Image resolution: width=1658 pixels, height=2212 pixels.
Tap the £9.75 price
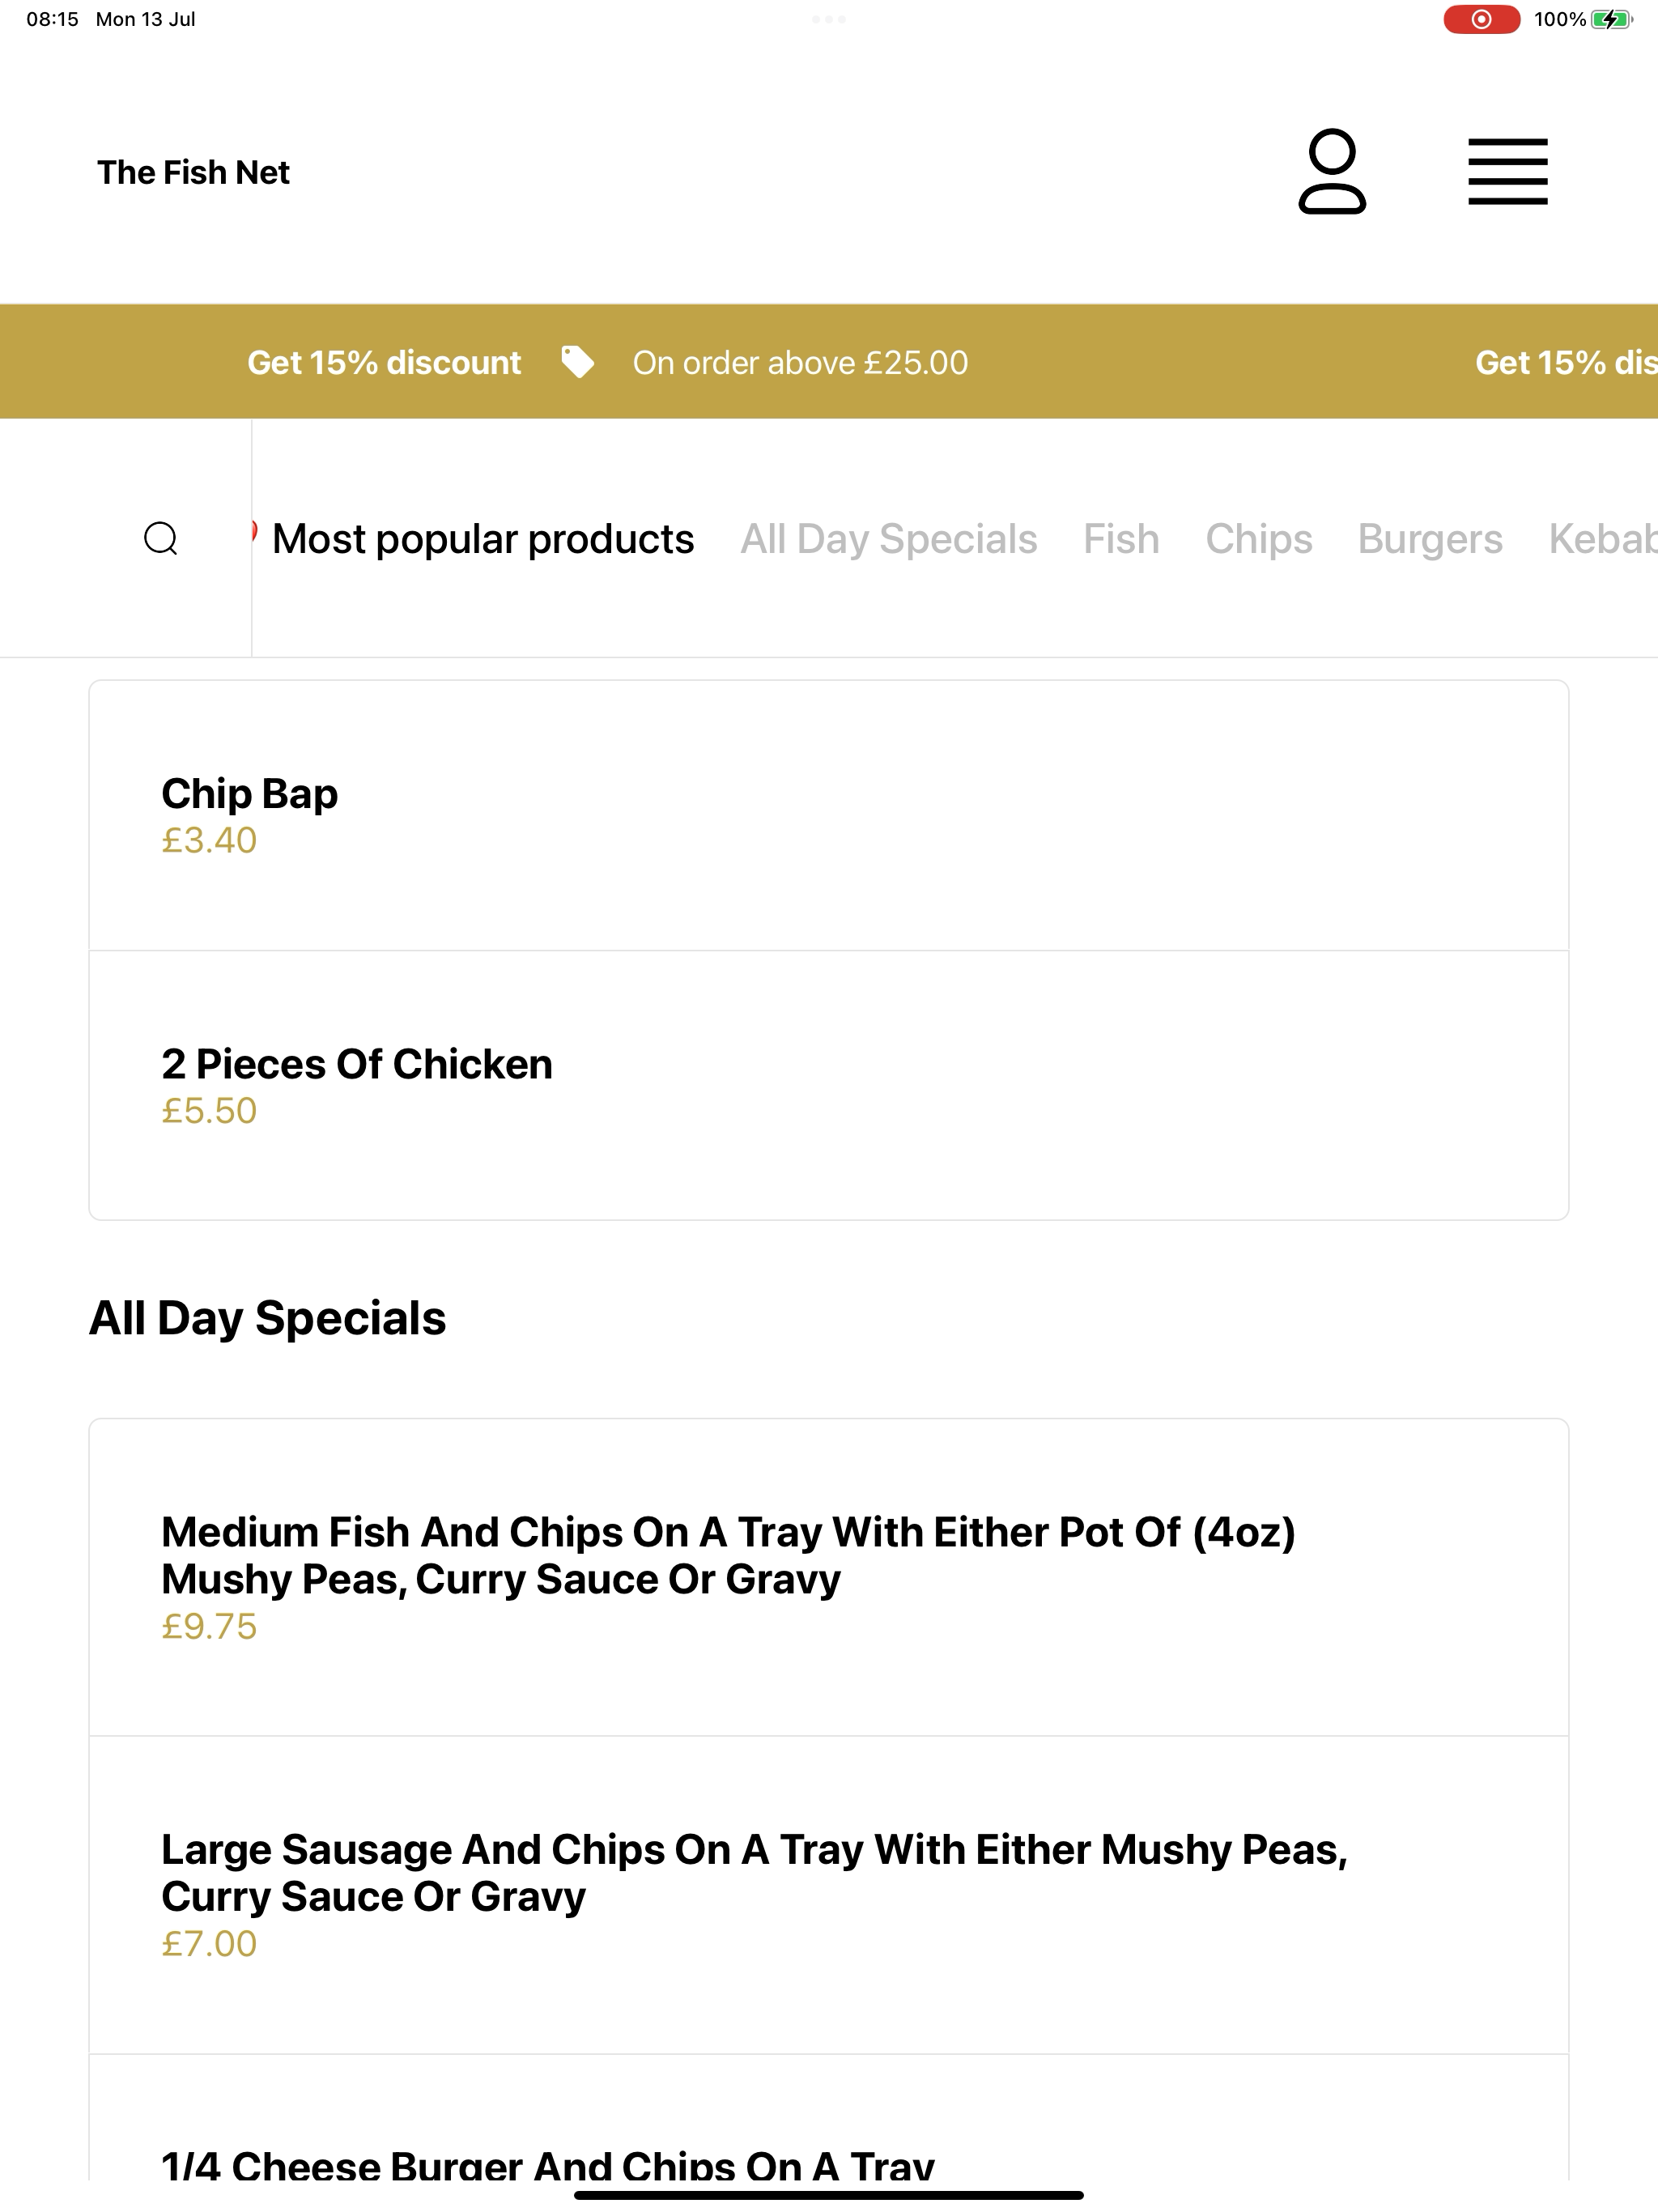(x=209, y=1626)
